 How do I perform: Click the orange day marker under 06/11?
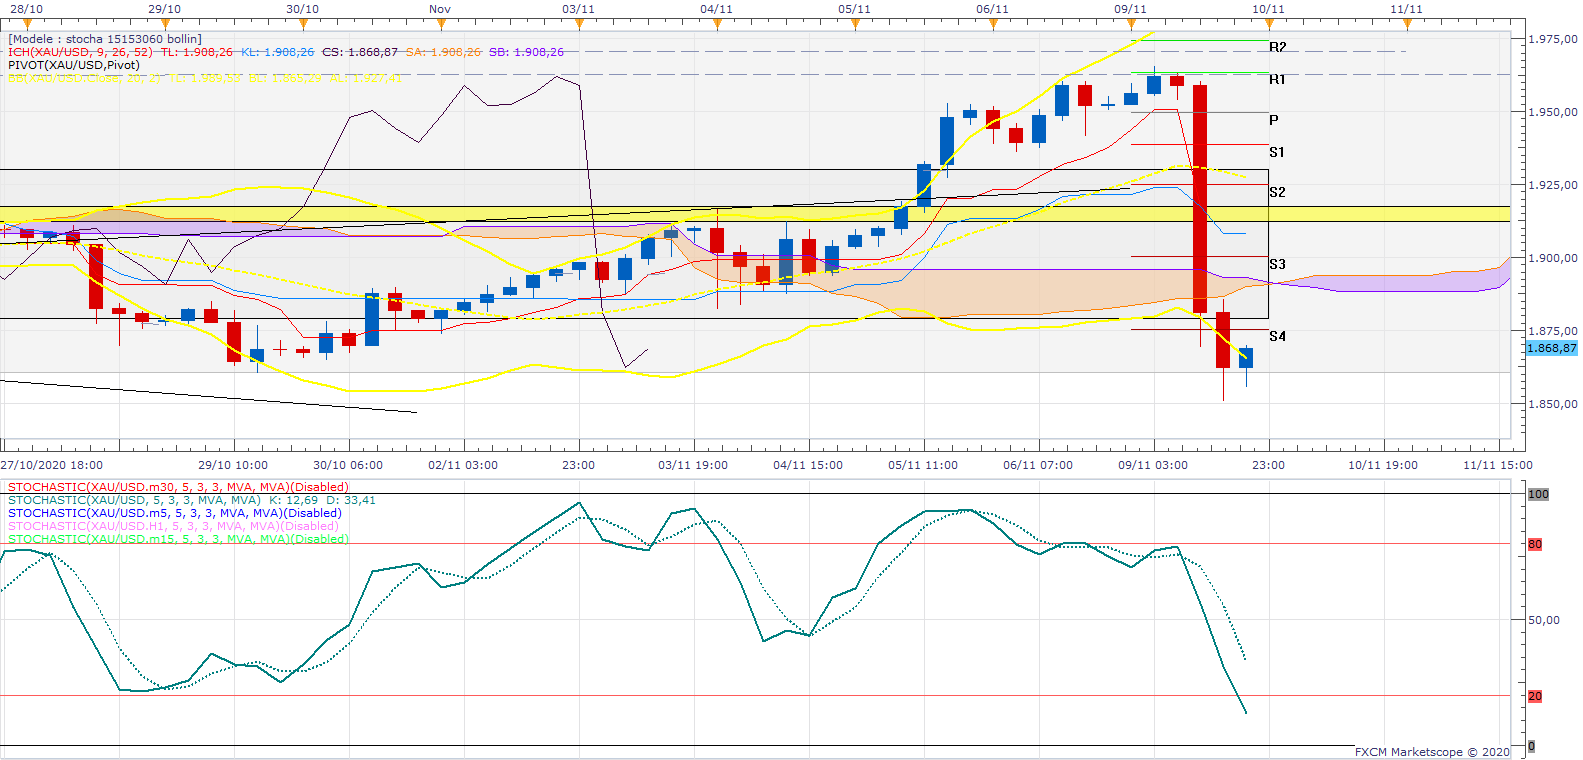[x=993, y=23]
